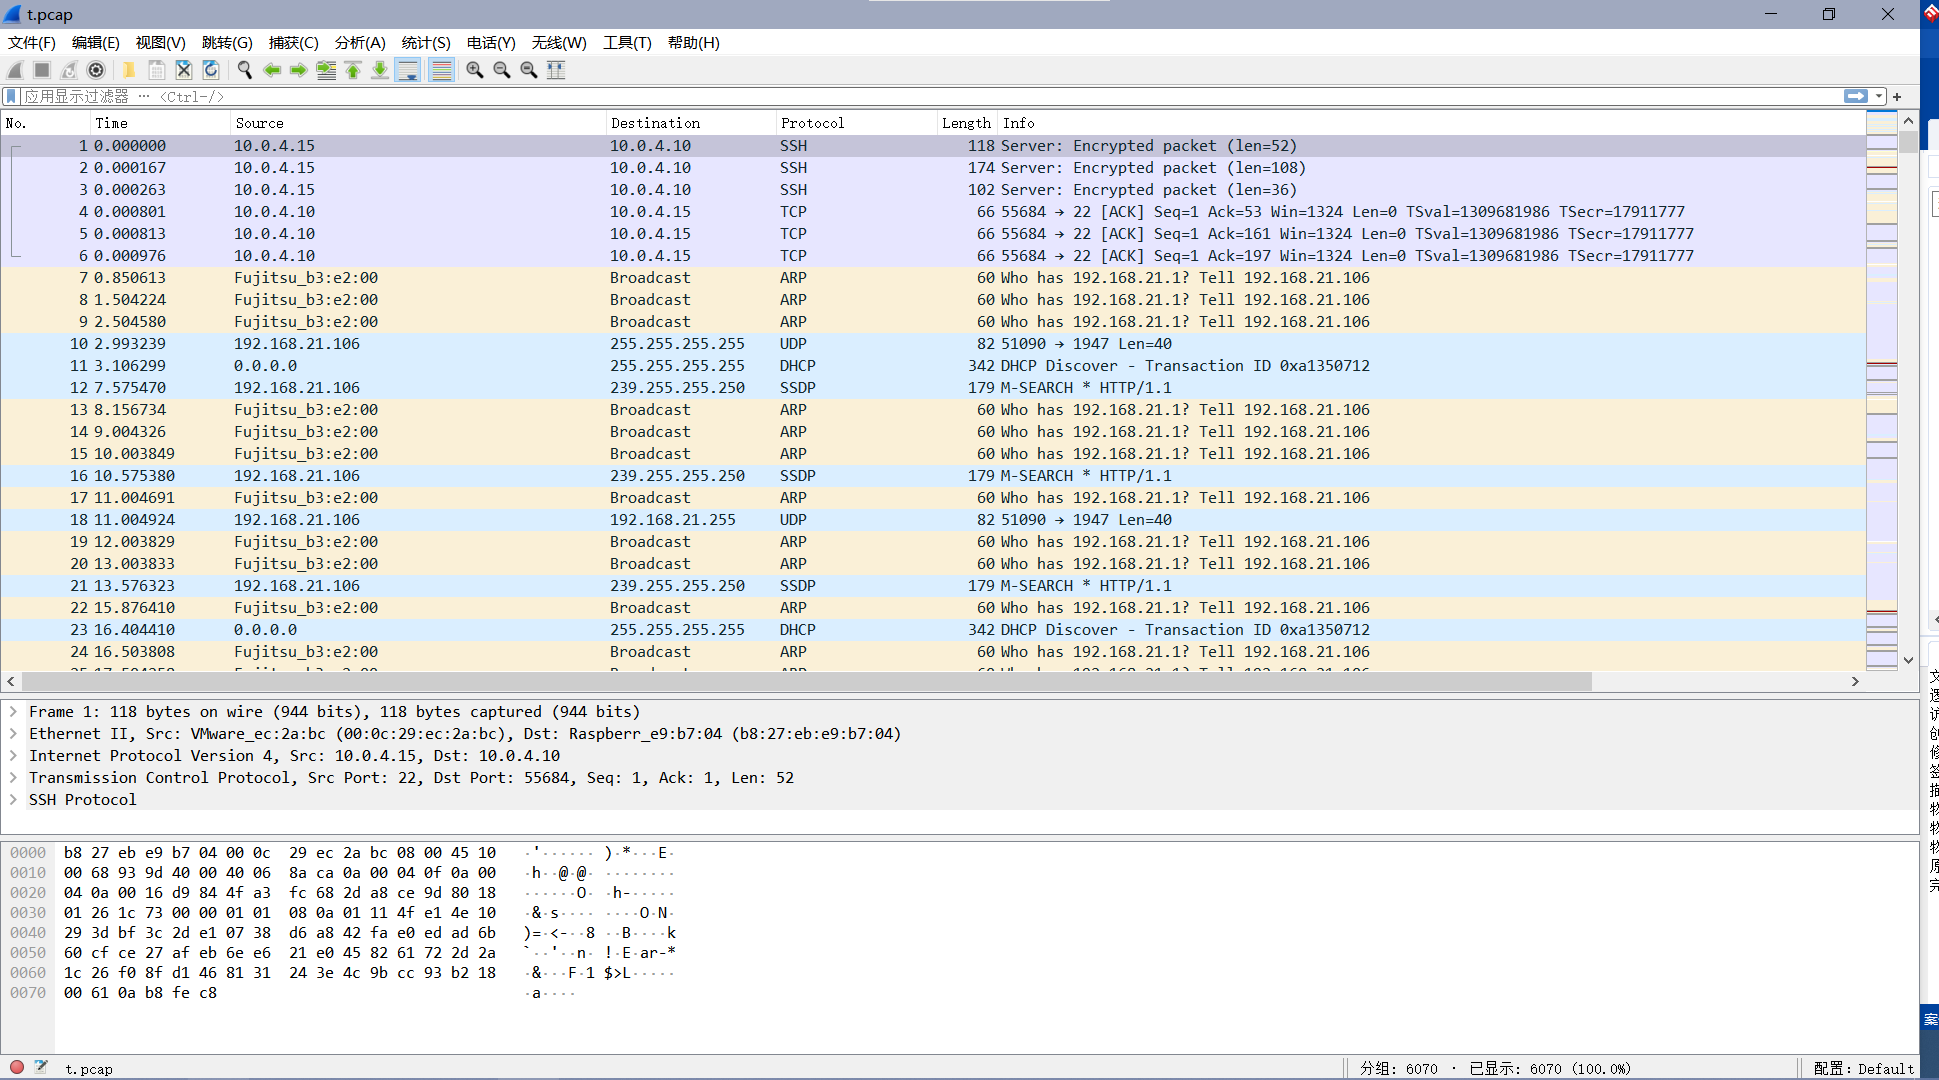
Task: Open the 捕获(C) menu
Action: [x=294, y=42]
